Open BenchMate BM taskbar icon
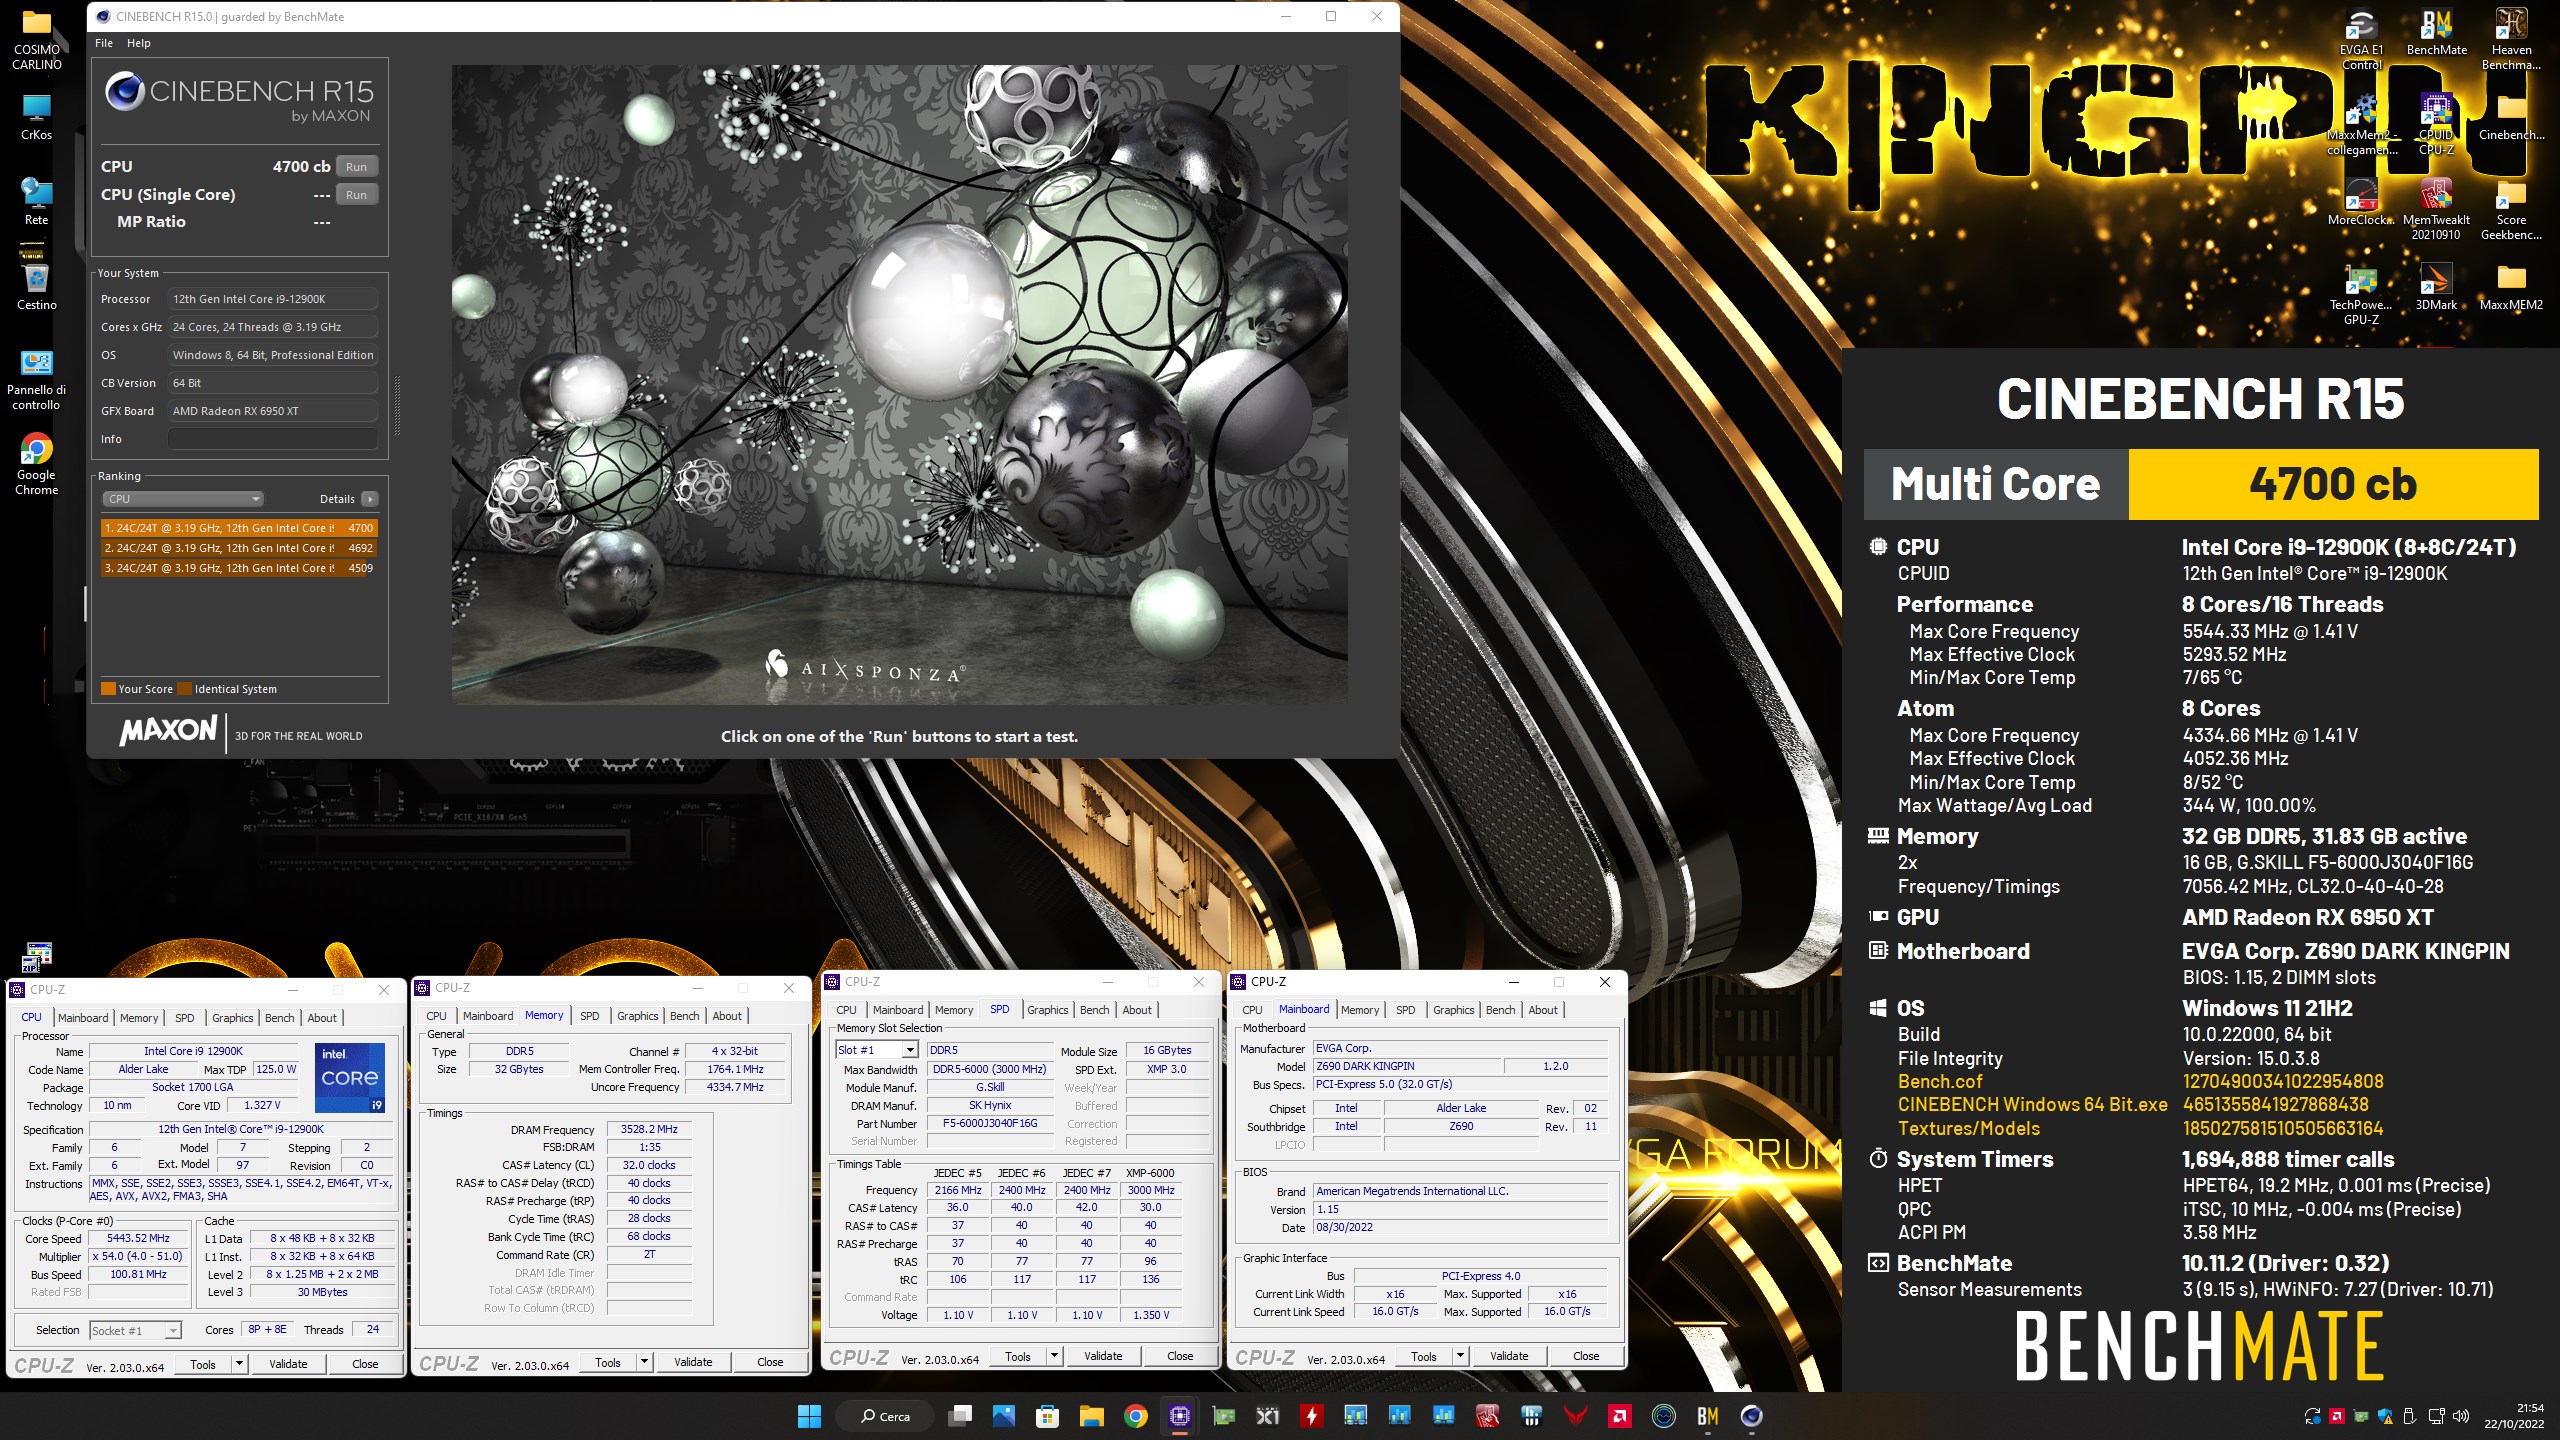The height and width of the screenshot is (1440, 2560). click(1707, 1415)
